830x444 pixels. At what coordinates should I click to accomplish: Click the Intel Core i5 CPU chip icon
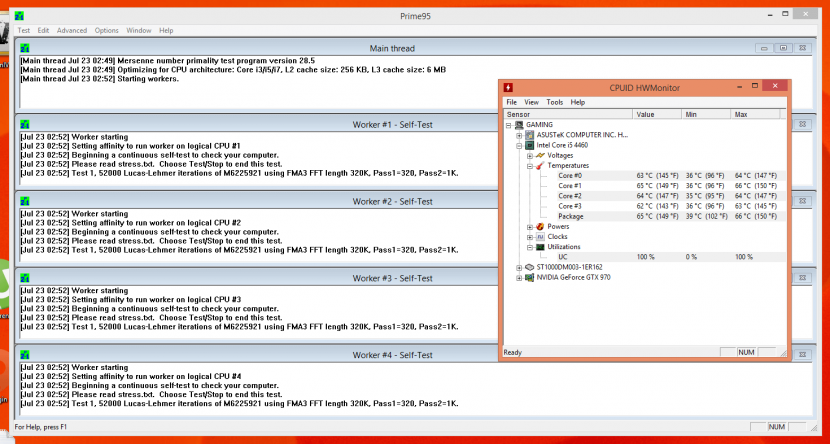[x=529, y=145]
